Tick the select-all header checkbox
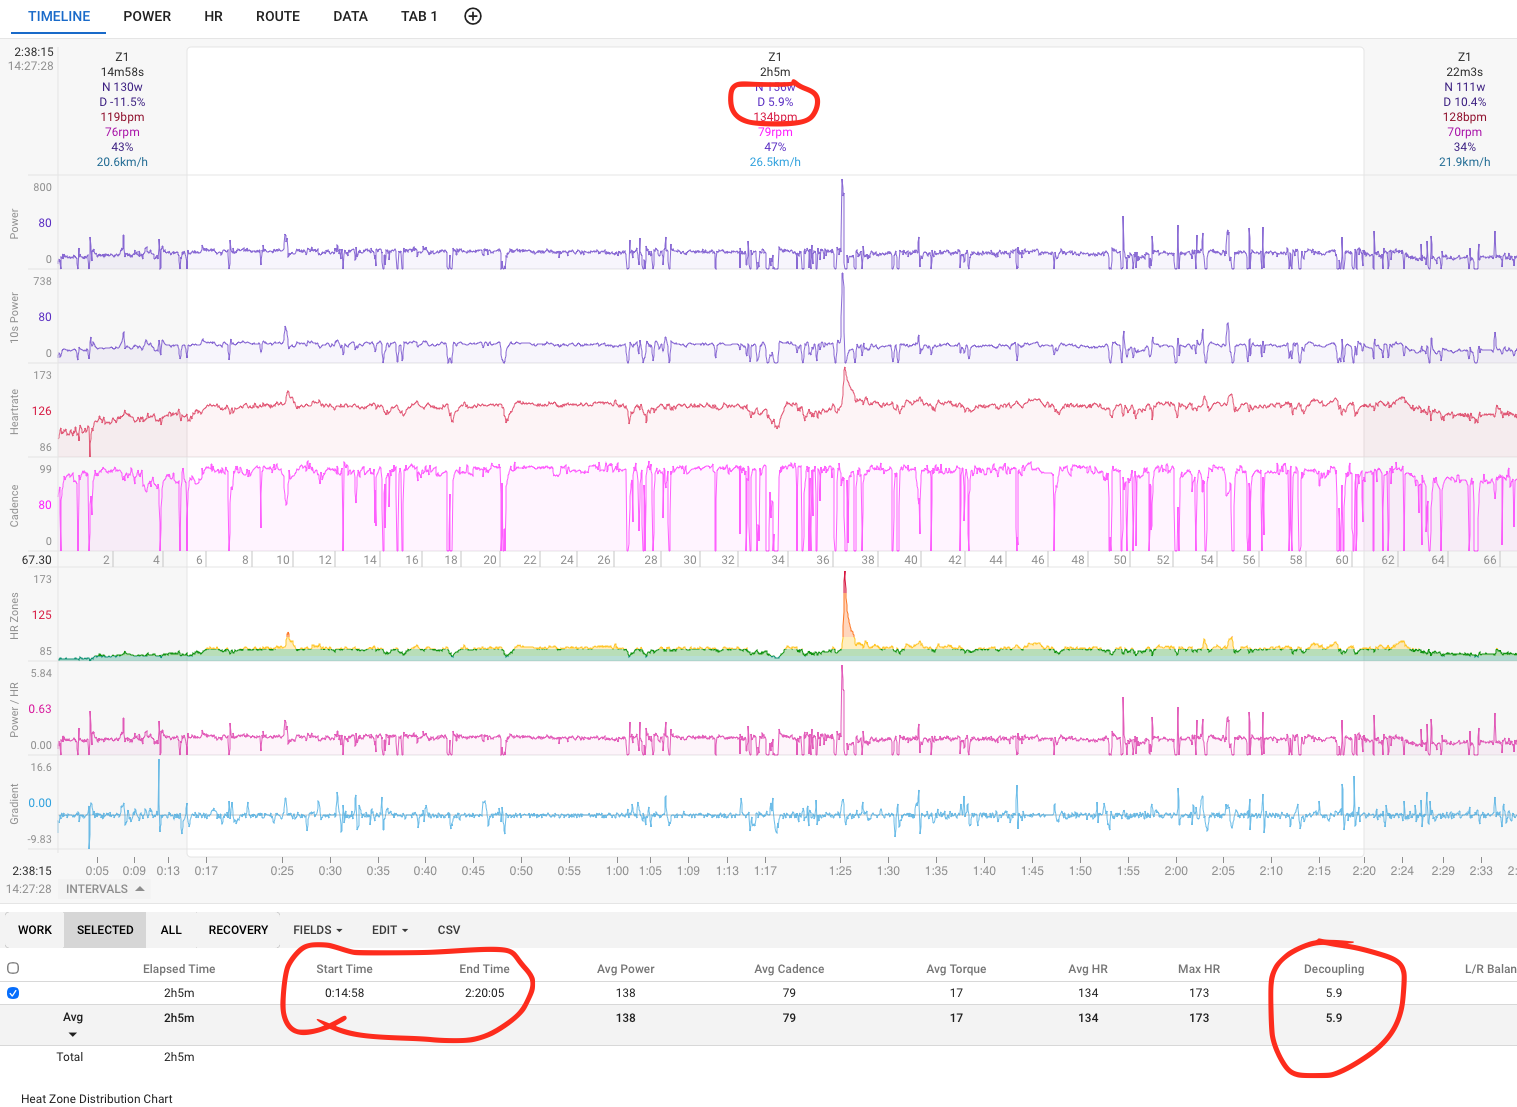The width and height of the screenshot is (1517, 1107). point(13,968)
